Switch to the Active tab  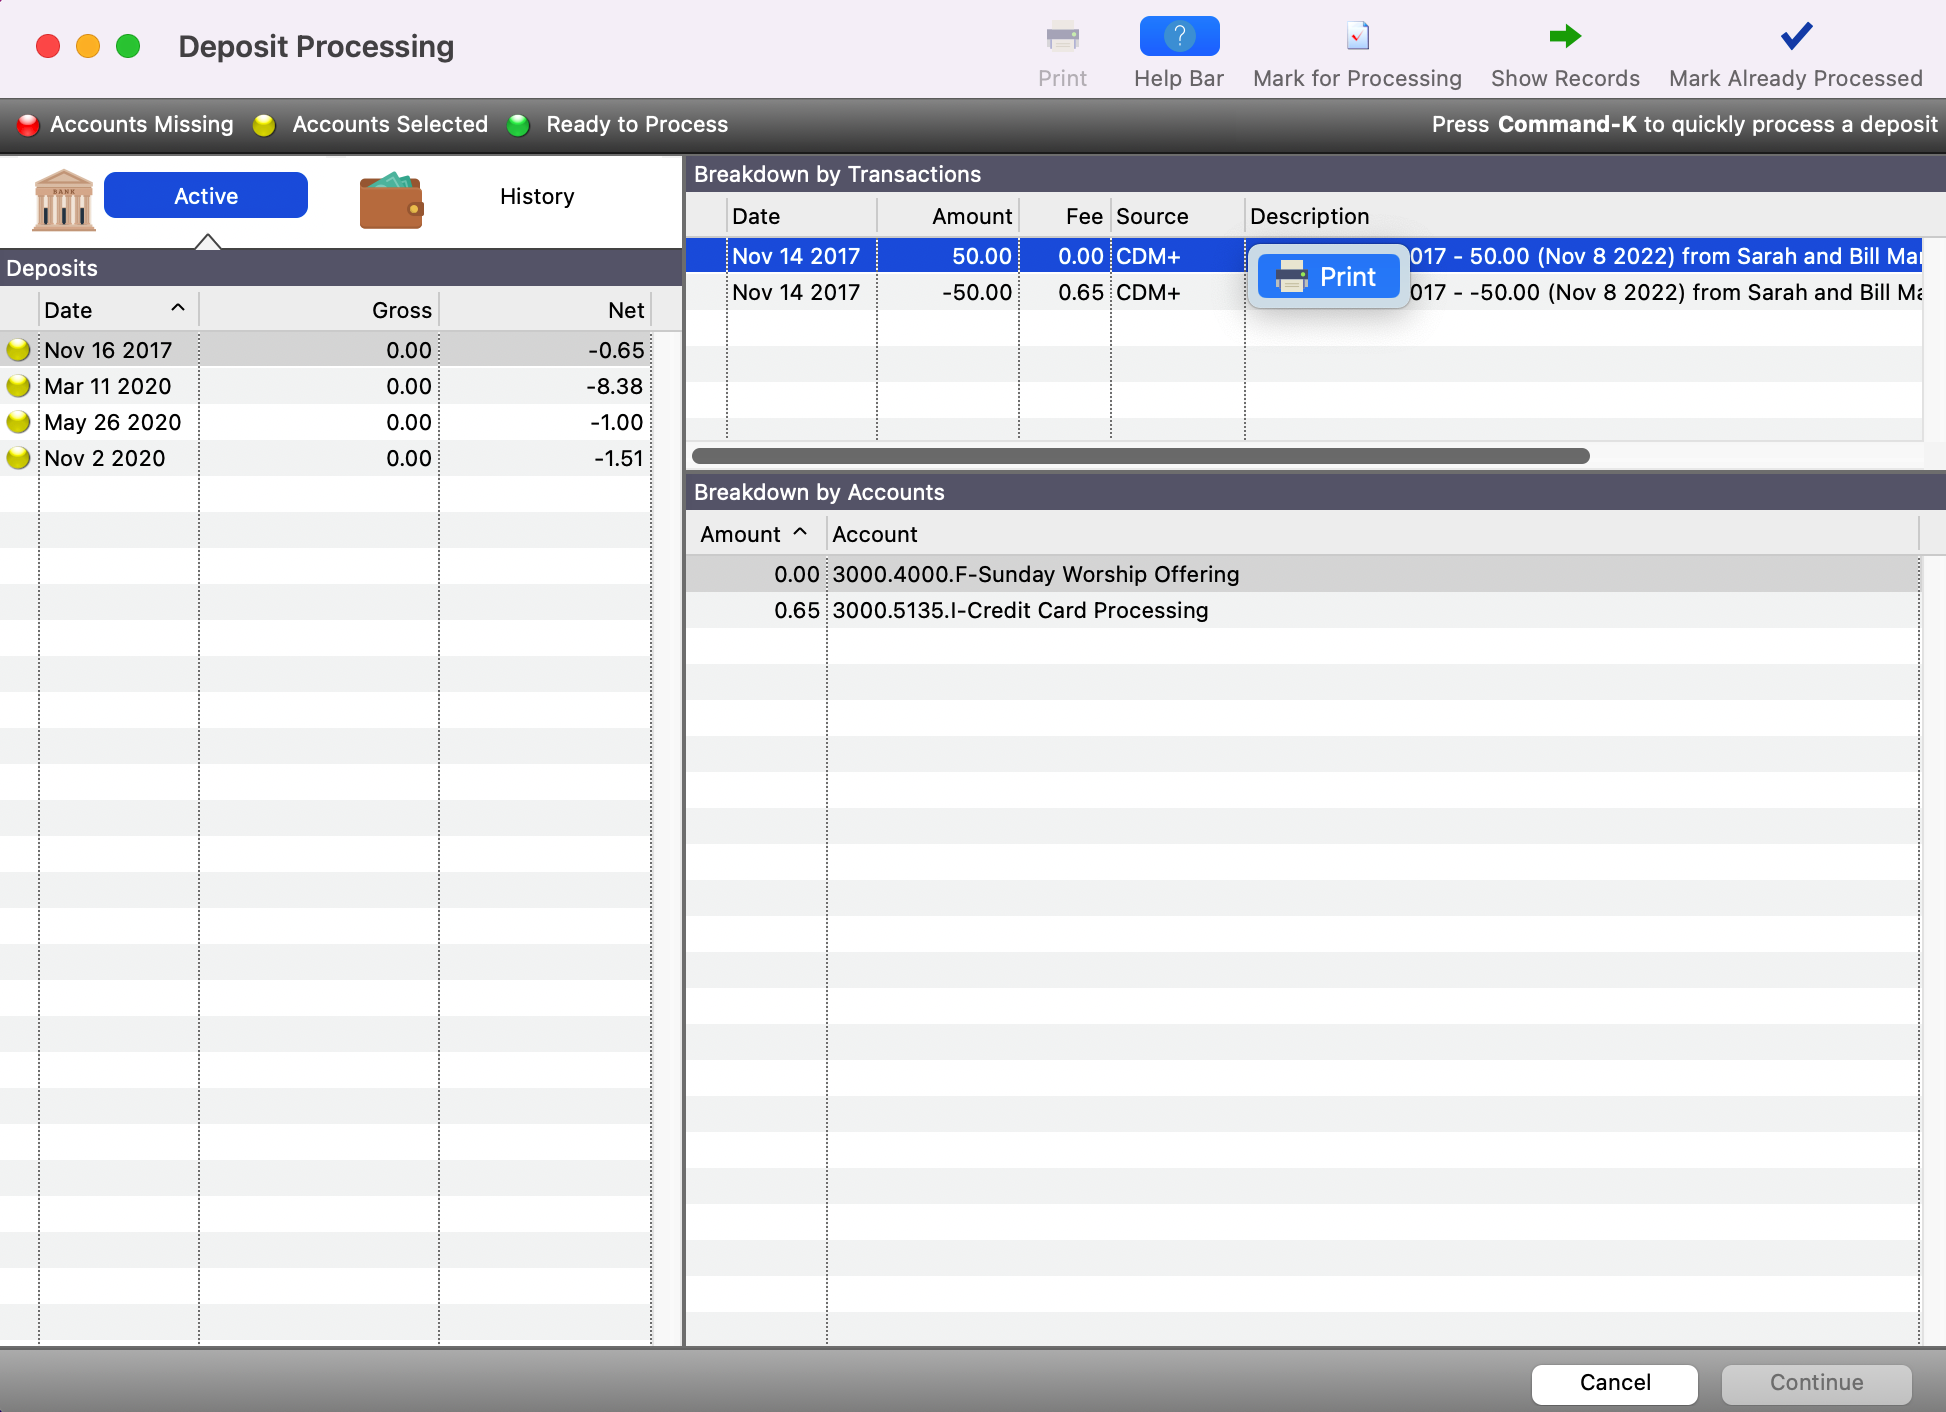205,195
